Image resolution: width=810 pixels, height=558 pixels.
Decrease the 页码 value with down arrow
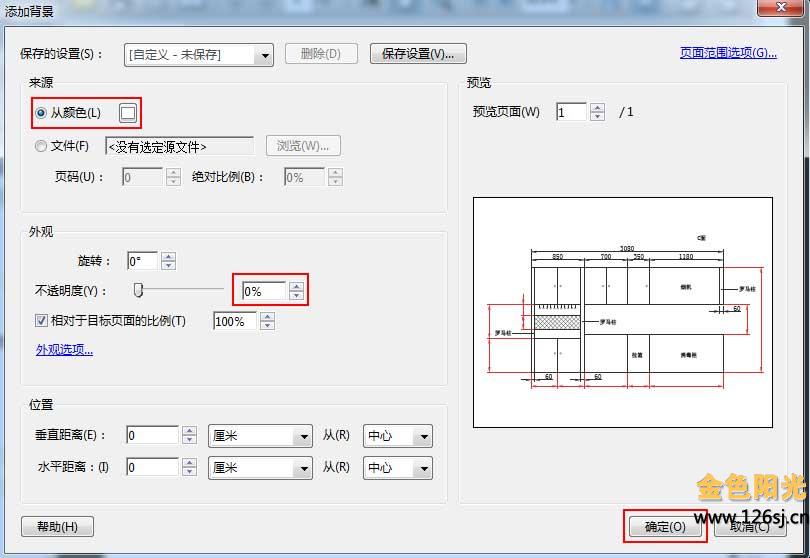coord(174,181)
